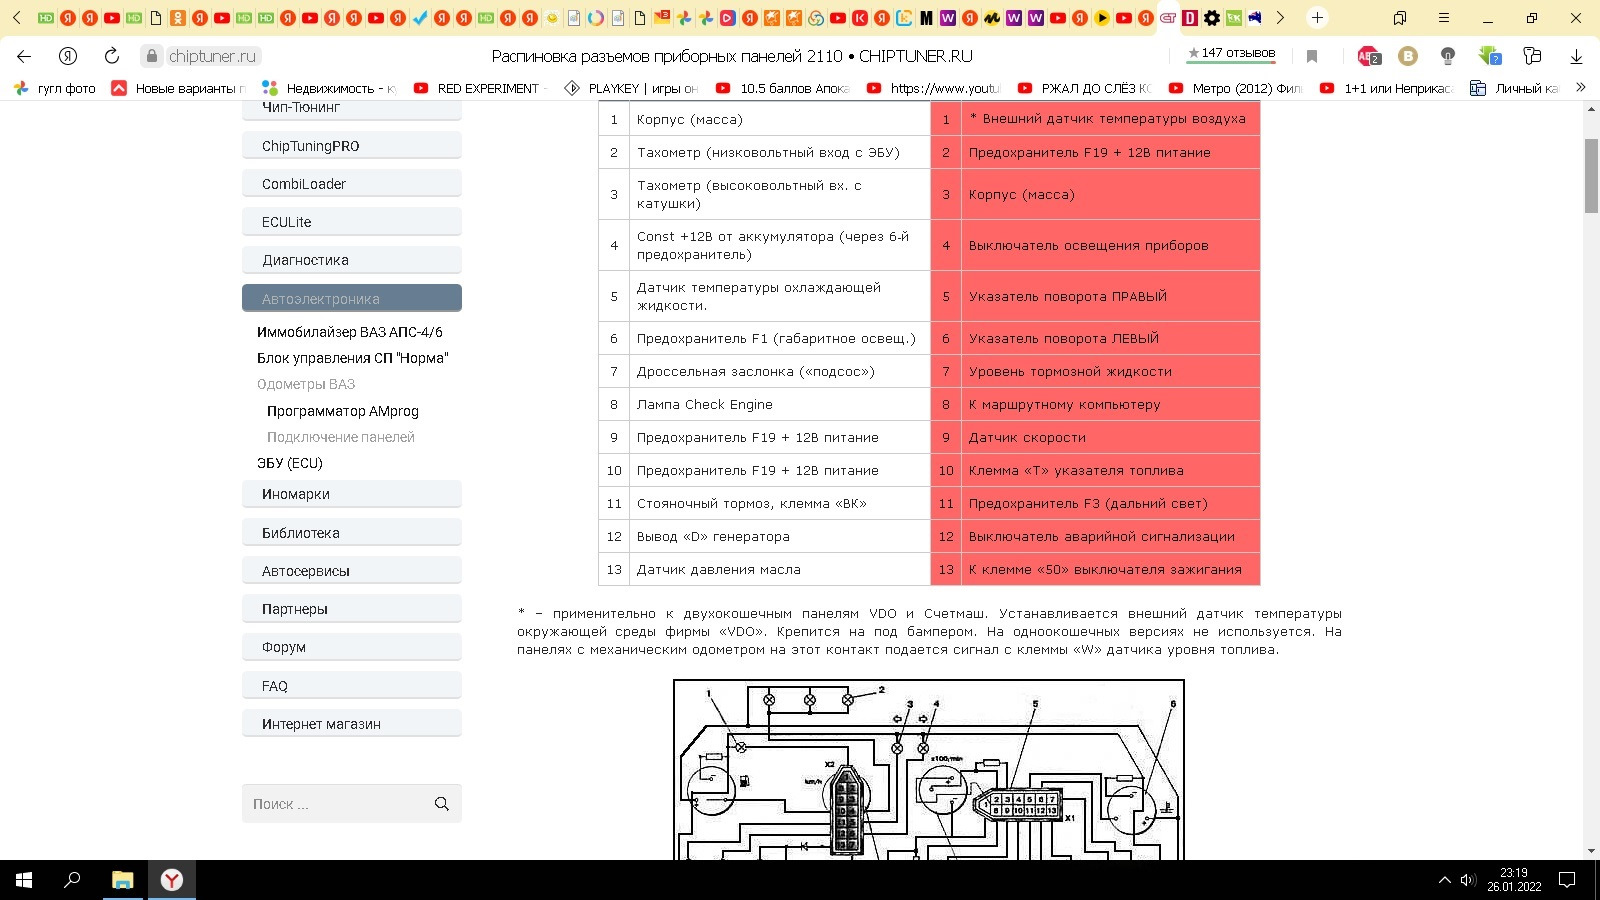Open the AdBlock extension icon
Viewport: 1600px width, 900px height.
1368,56
